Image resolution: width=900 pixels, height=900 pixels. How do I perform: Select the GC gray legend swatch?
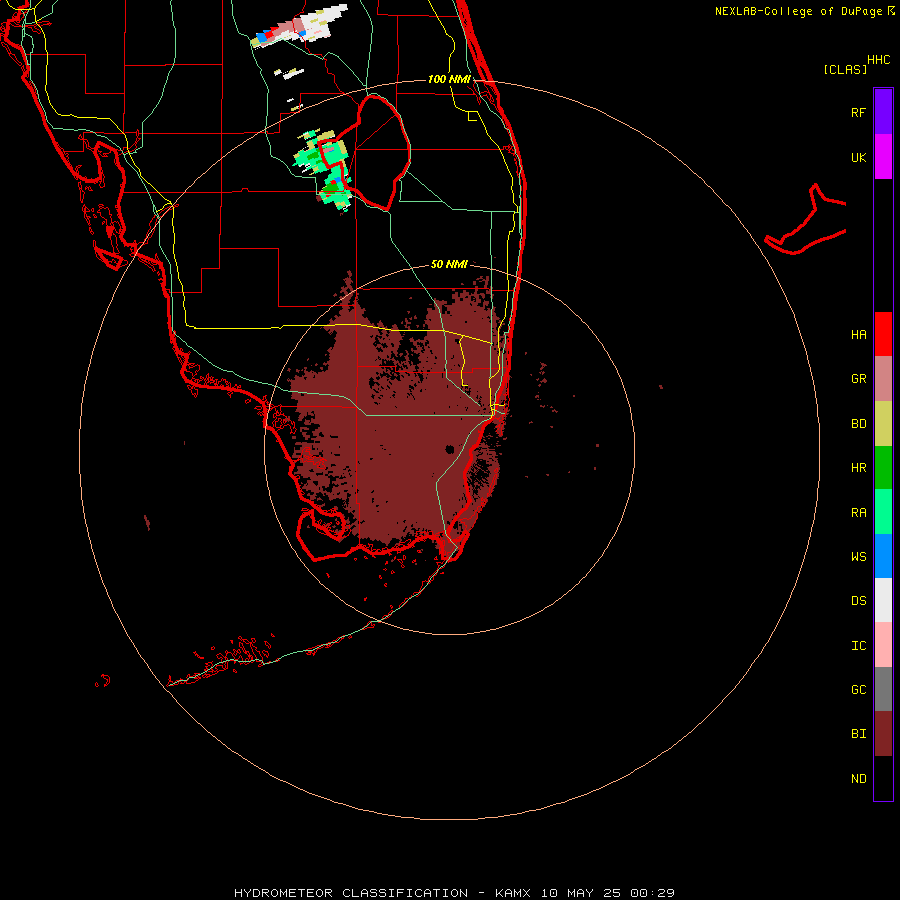click(x=883, y=689)
